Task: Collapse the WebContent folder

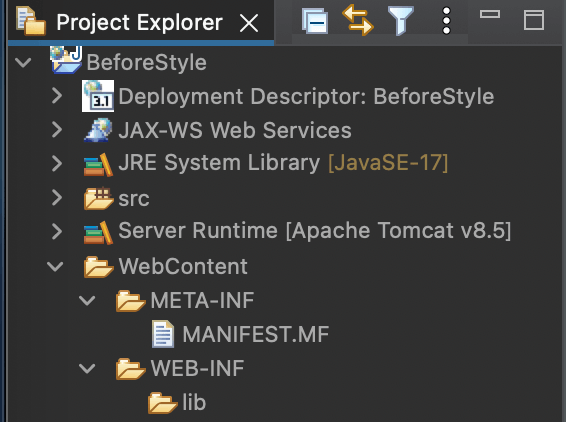Action: pos(55,266)
